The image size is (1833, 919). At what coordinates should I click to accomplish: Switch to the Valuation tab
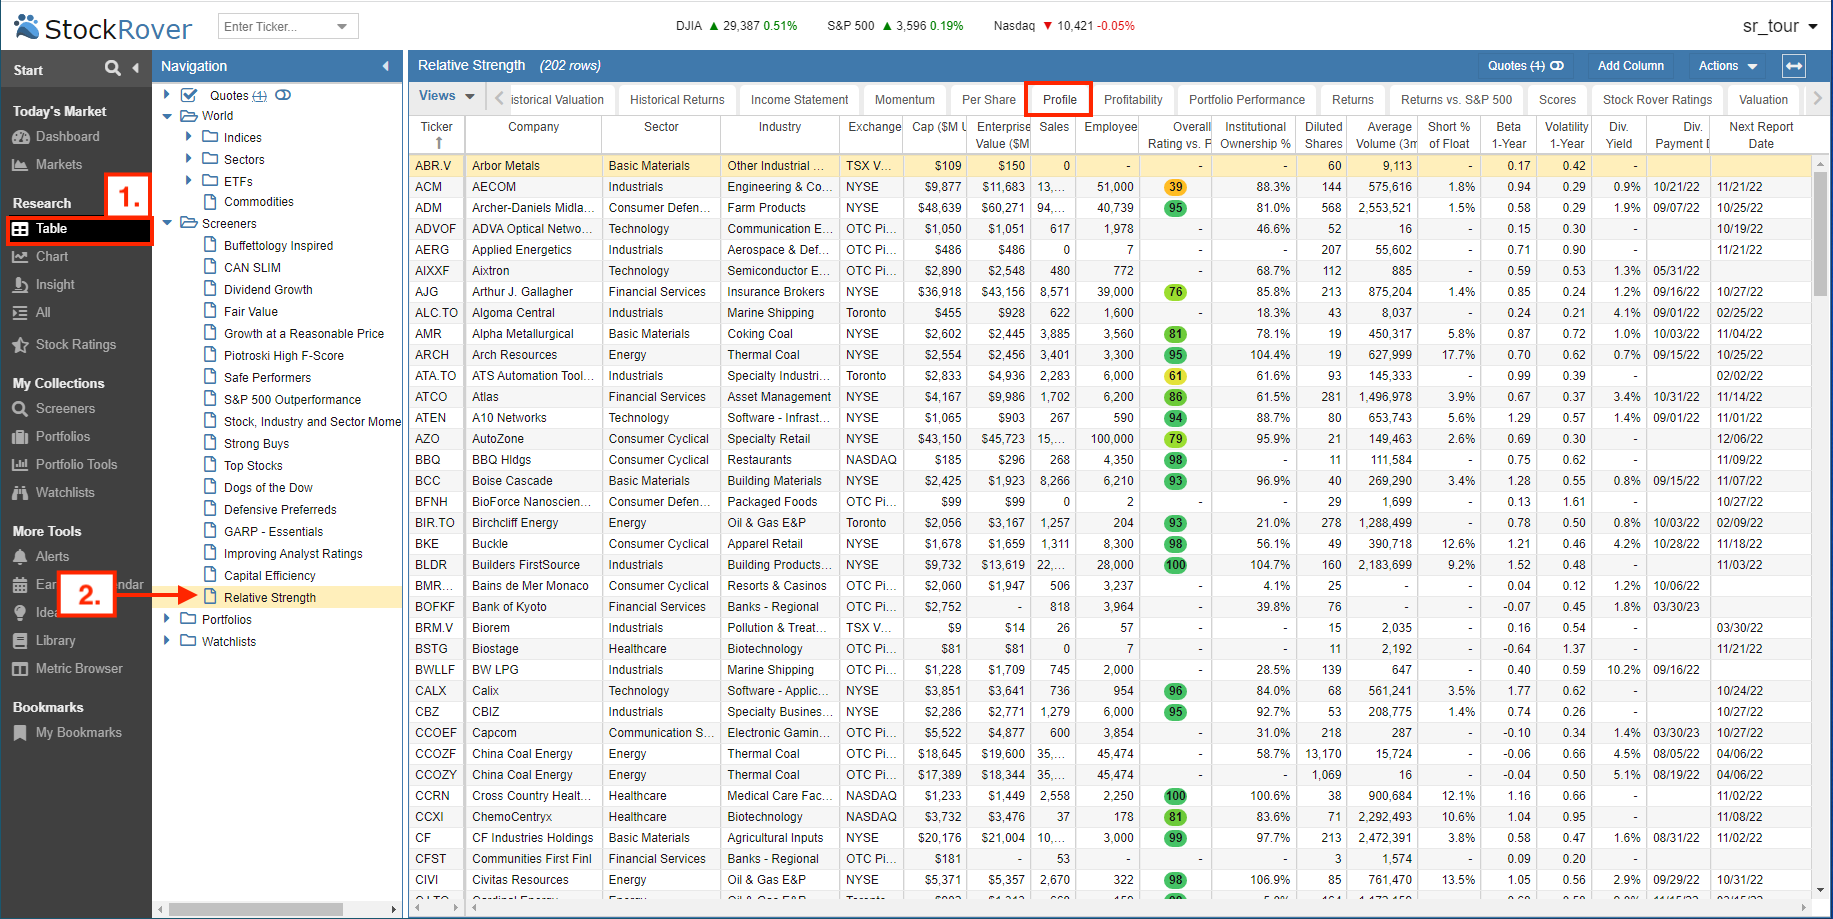point(1763,99)
